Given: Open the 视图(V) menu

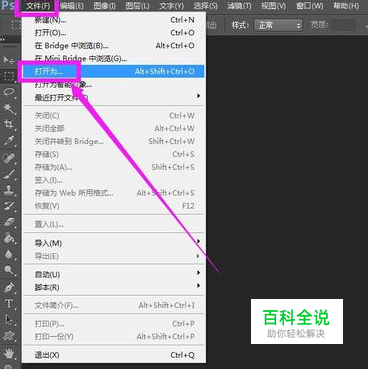Looking at the screenshot, I should [273, 6].
